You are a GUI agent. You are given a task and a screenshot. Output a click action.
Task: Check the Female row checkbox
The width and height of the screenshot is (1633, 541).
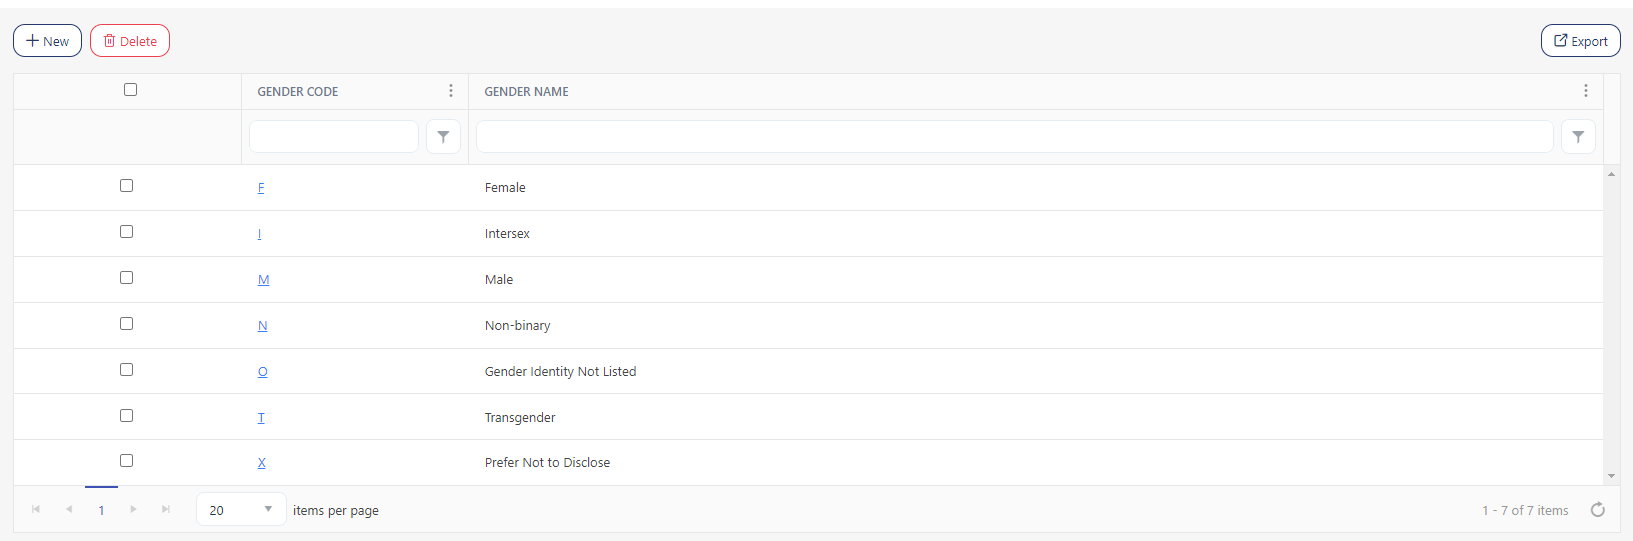[x=126, y=186]
